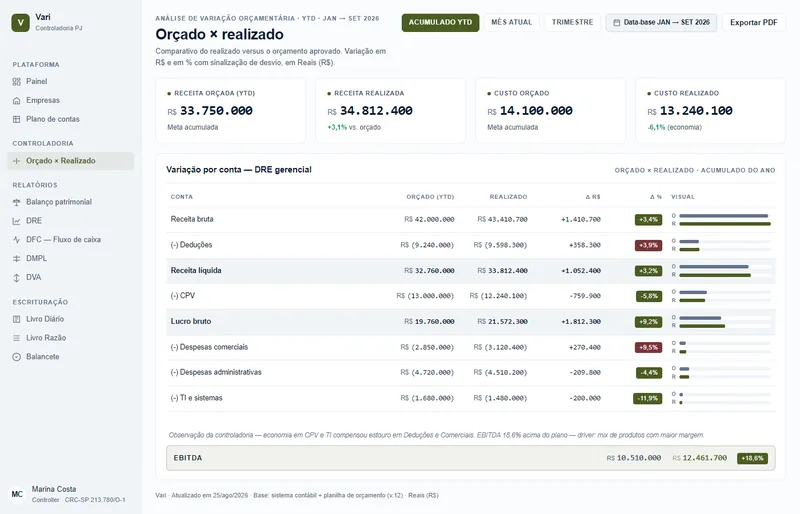
Task: Click the -6,1% (economia) text
Action: (x=674, y=128)
